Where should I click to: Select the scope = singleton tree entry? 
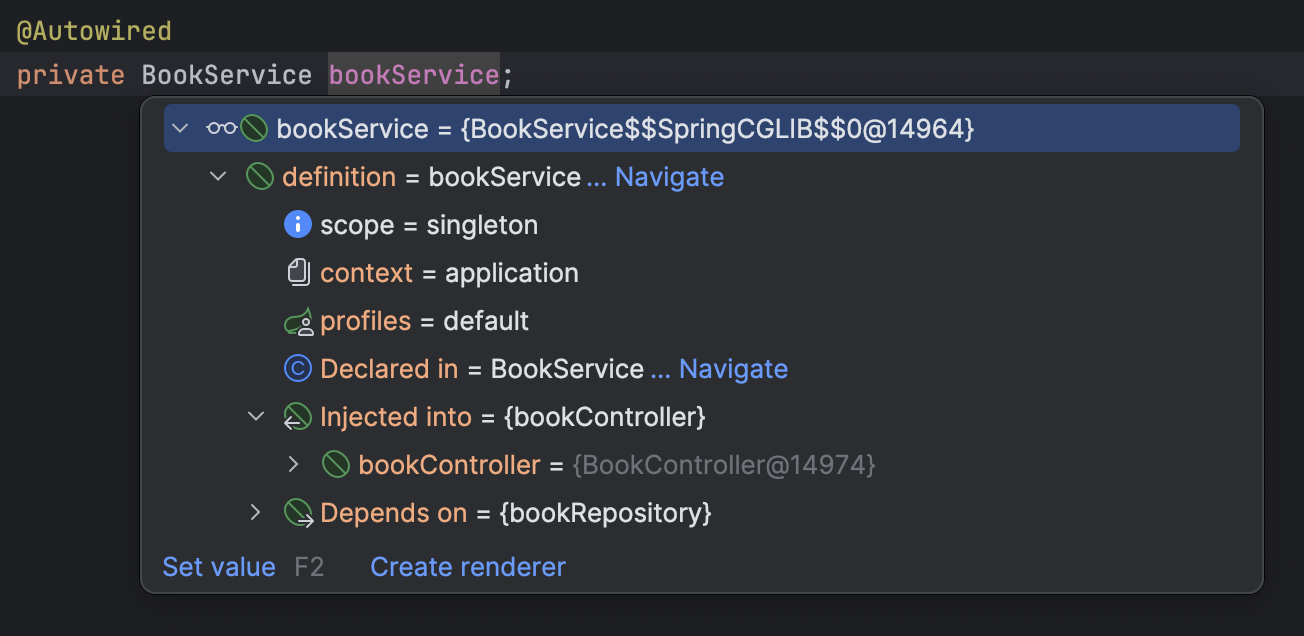tap(428, 224)
